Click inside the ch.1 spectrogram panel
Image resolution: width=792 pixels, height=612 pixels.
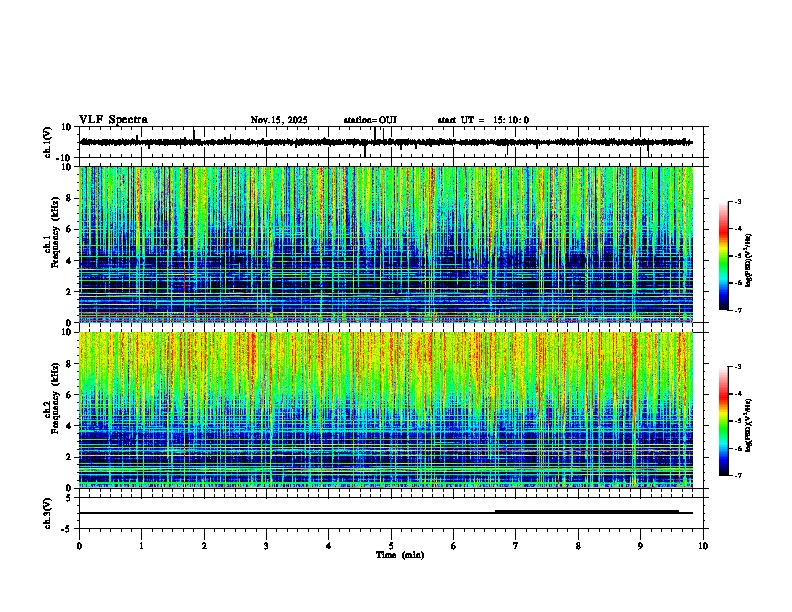(386, 244)
